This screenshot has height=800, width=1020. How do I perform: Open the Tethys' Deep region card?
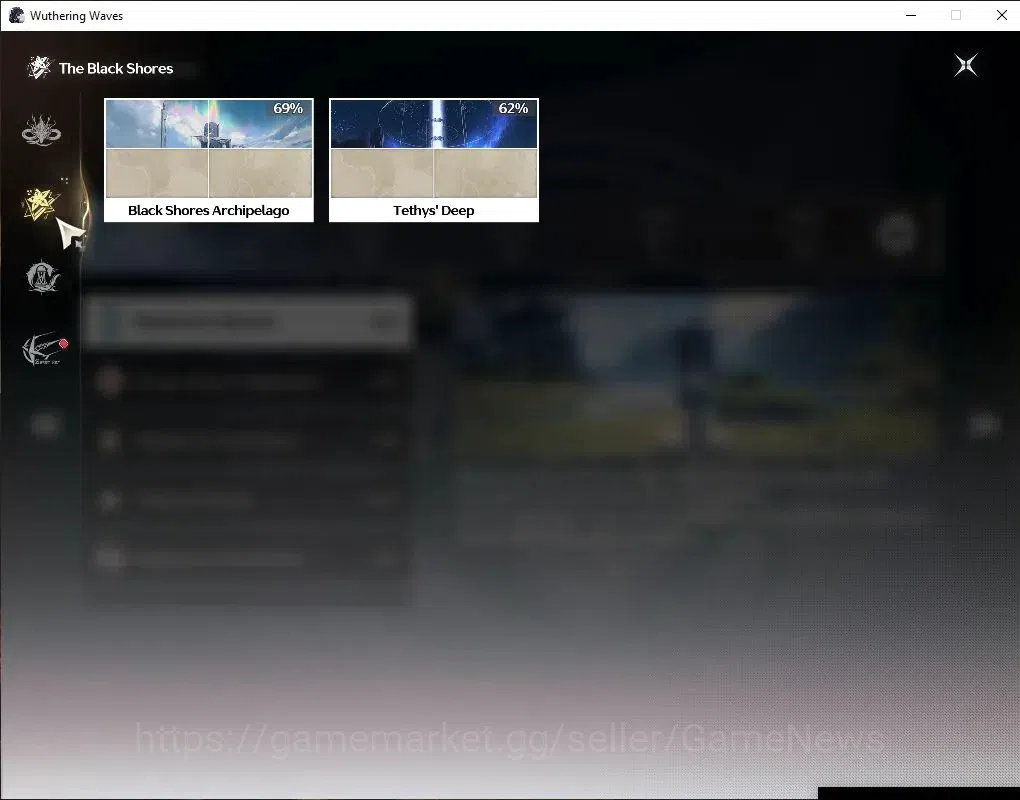434,160
